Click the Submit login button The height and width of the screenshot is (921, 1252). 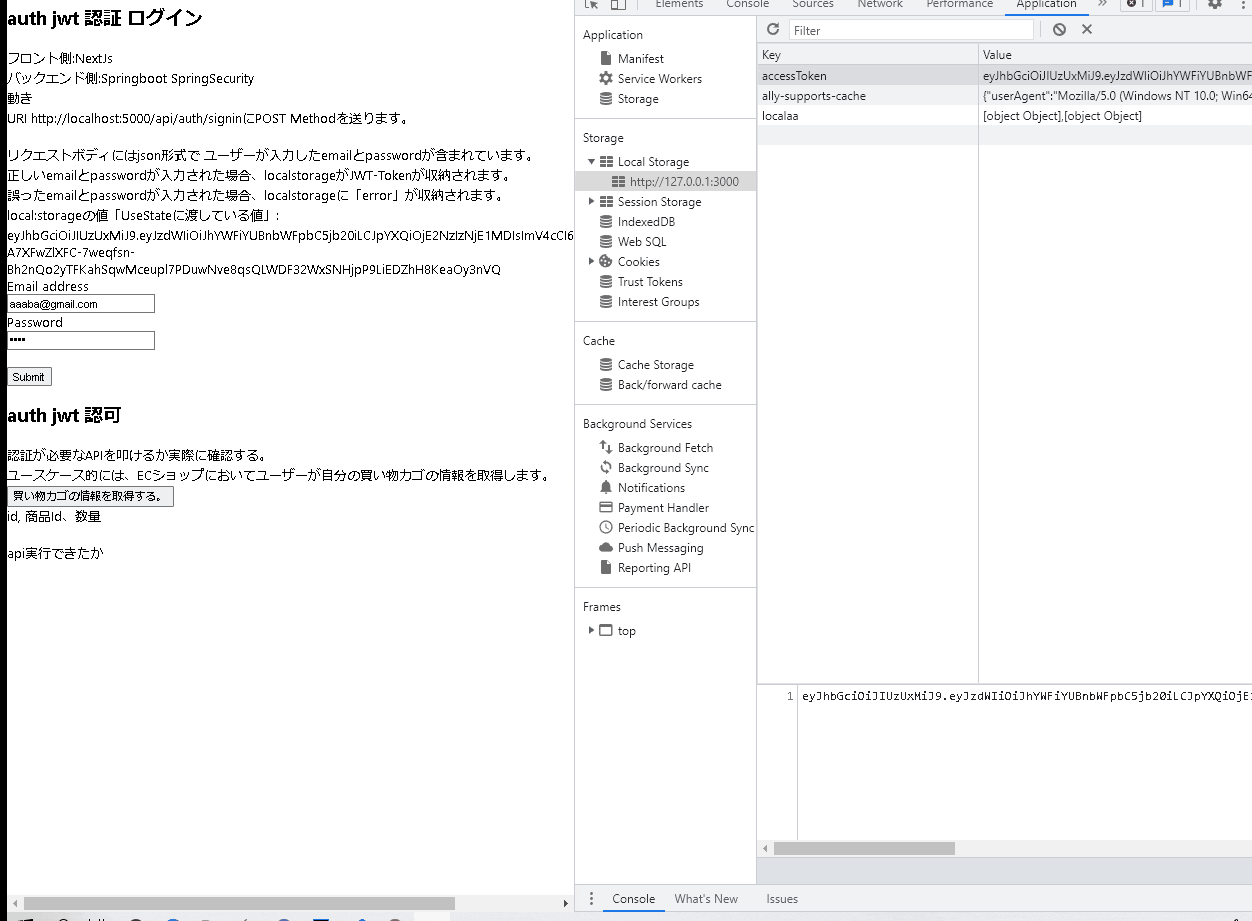[28, 376]
